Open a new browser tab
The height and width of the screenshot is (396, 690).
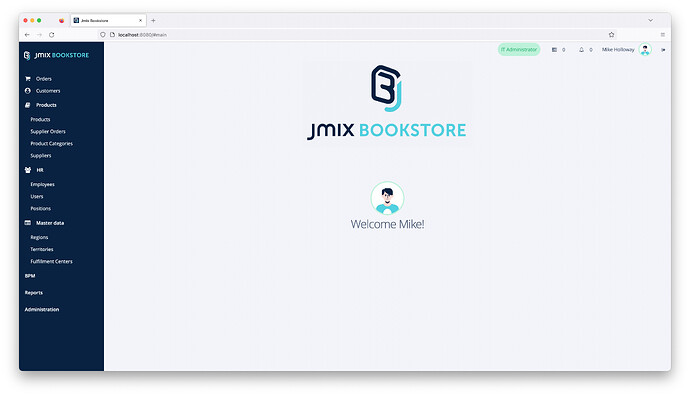(153, 21)
